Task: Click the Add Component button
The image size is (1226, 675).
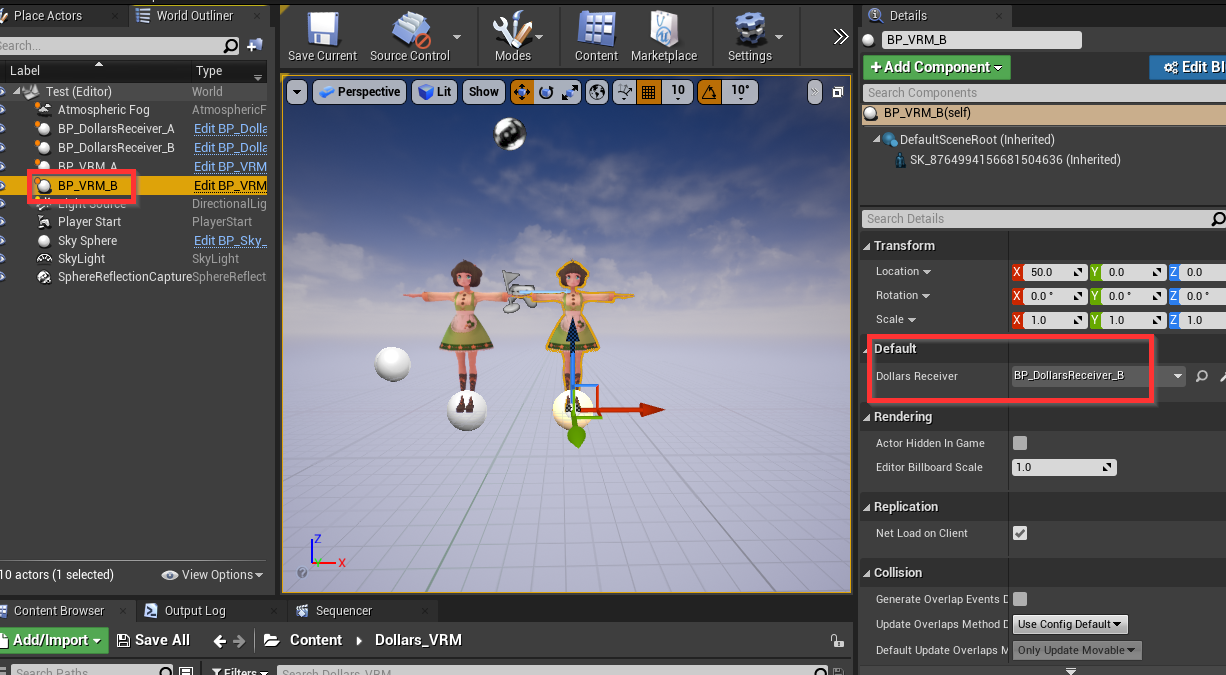Action: click(x=936, y=67)
